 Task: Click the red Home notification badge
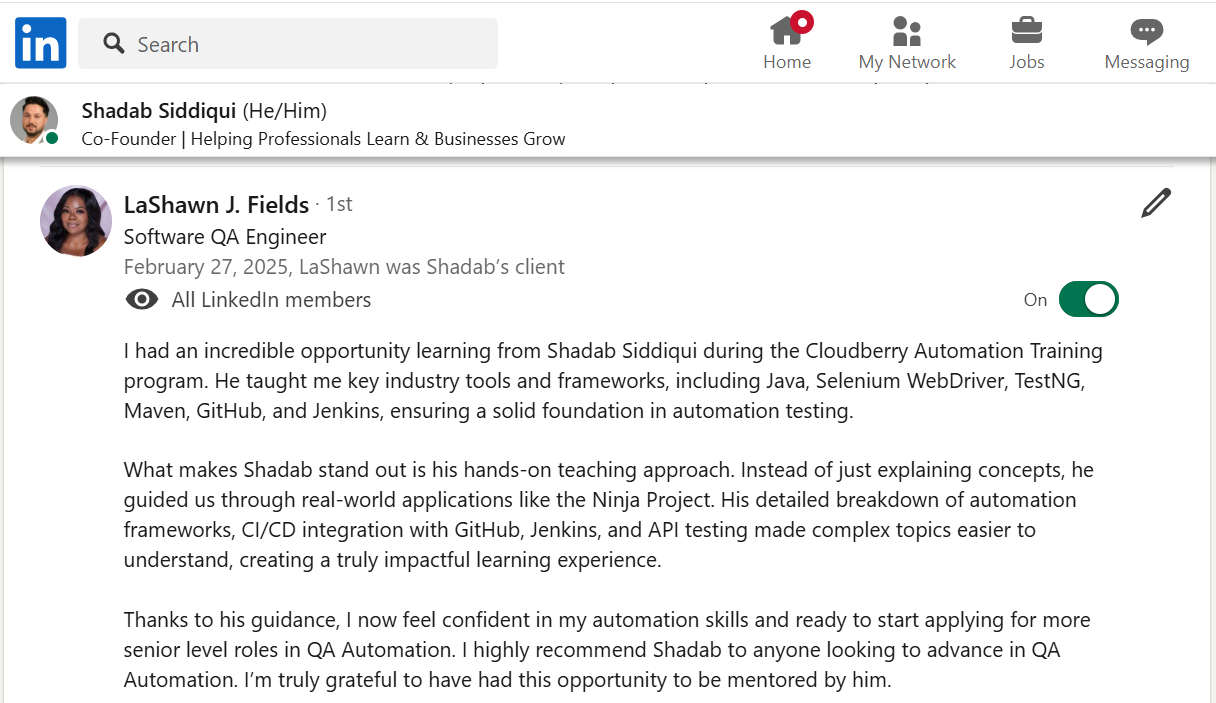(802, 21)
